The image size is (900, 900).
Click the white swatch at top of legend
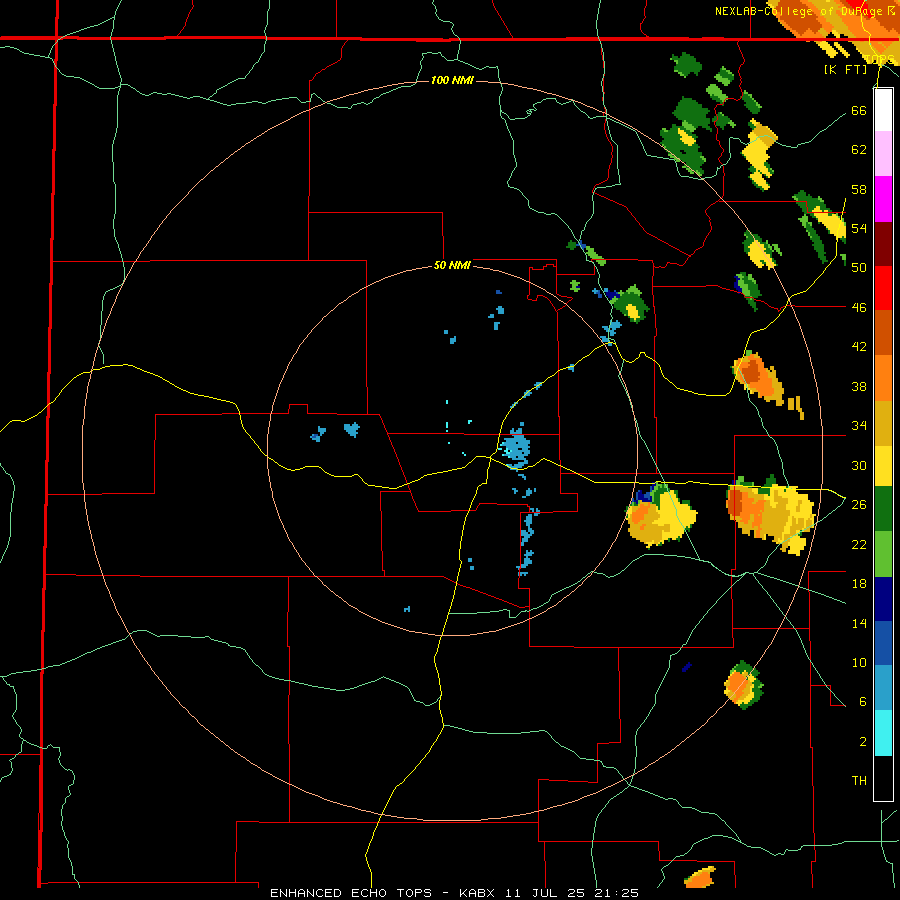[883, 110]
